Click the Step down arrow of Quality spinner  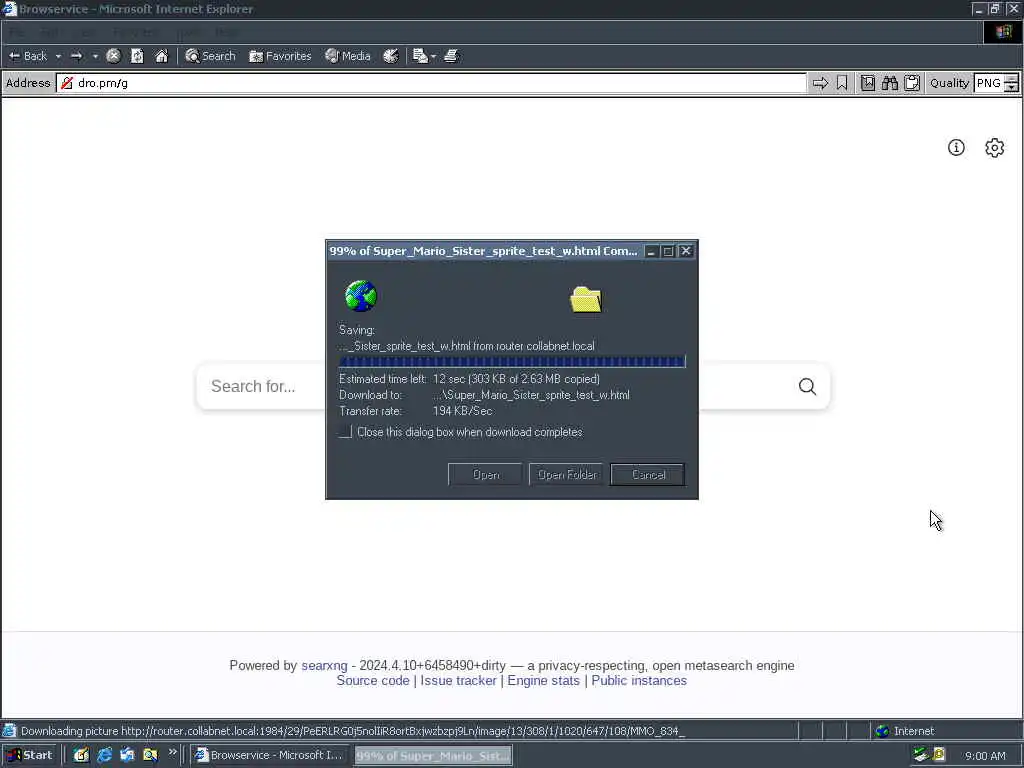coord(1012,88)
